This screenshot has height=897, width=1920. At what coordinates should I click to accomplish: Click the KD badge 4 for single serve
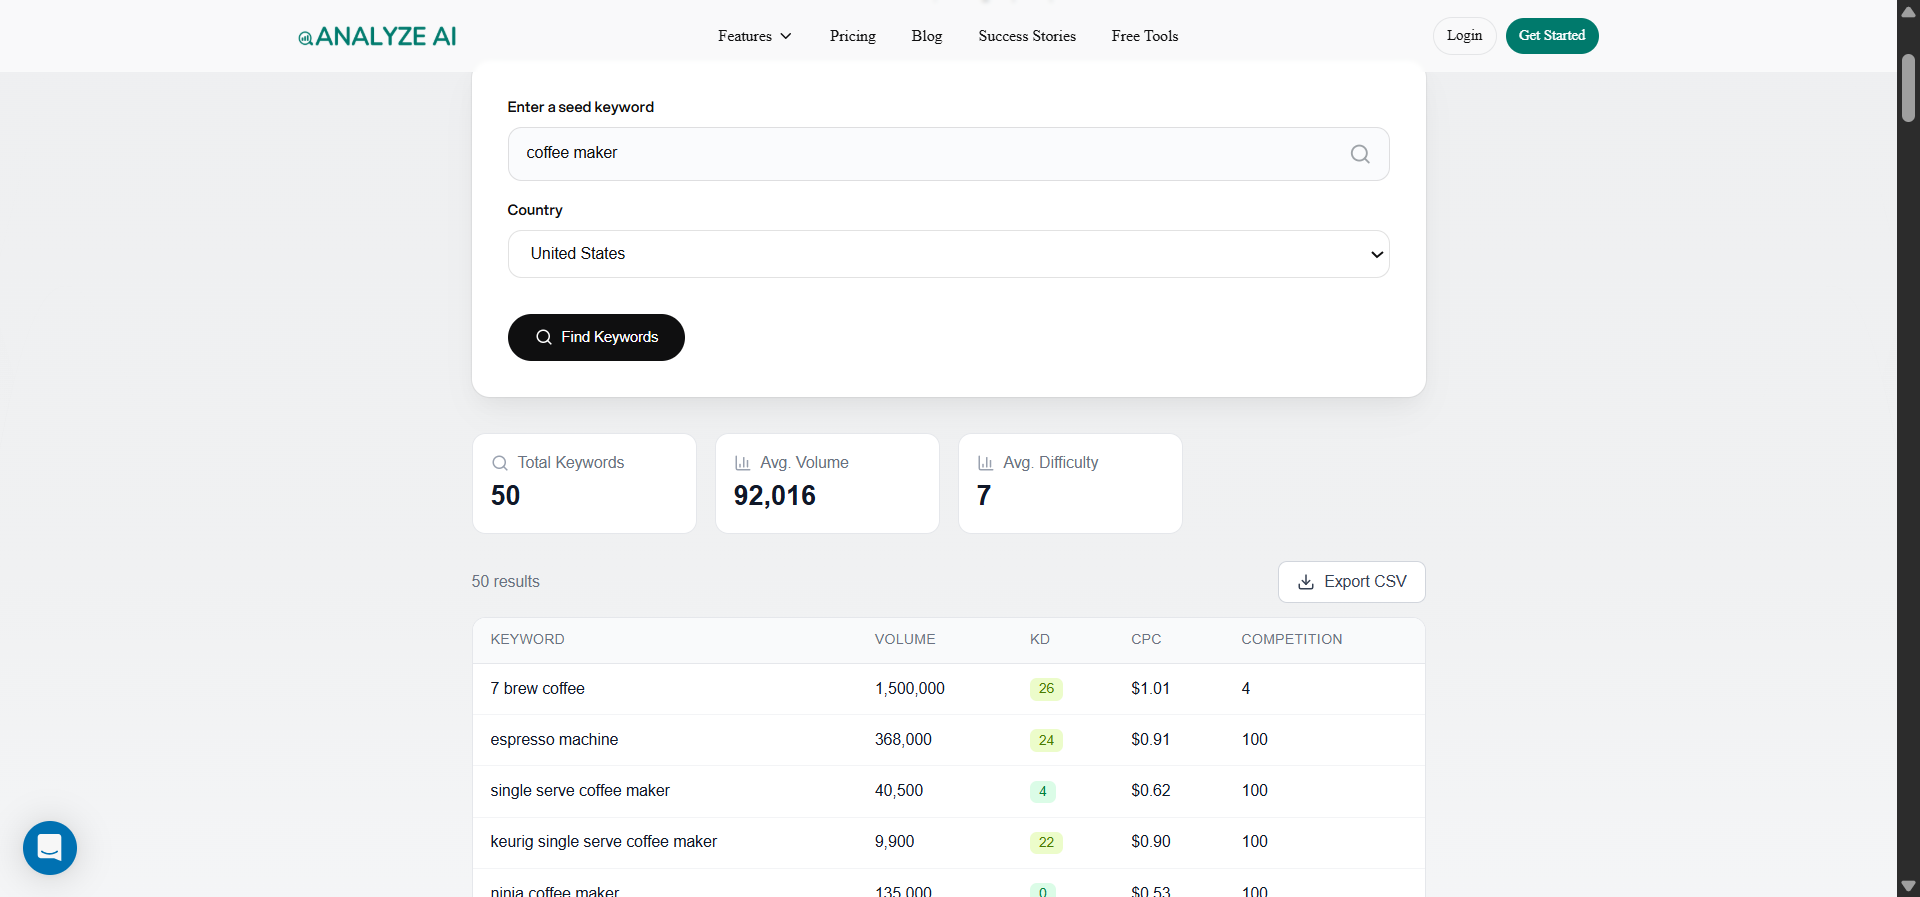click(1043, 791)
